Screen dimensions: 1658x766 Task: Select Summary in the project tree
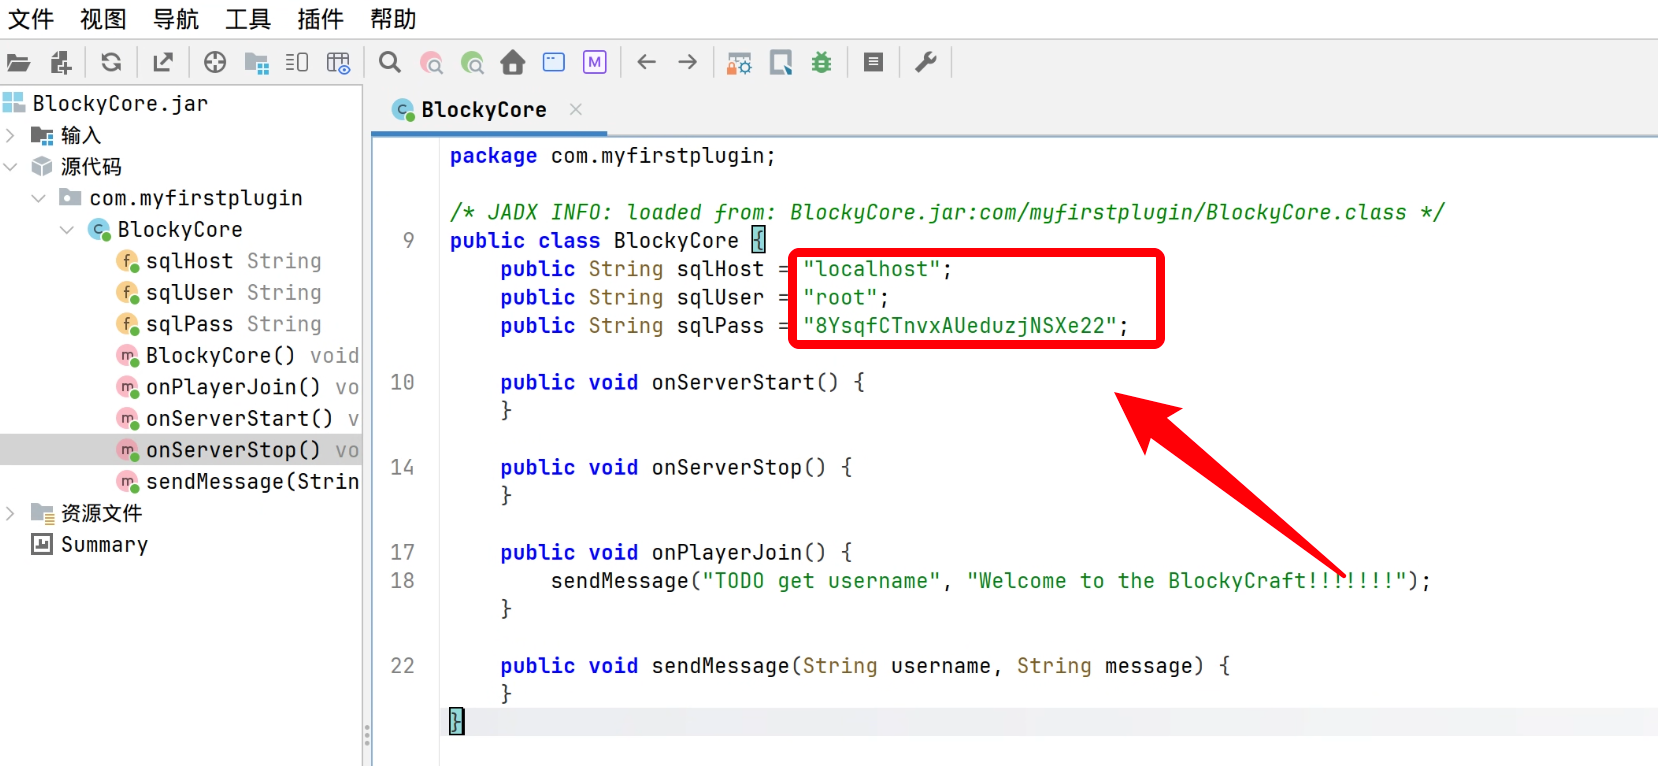tap(104, 545)
